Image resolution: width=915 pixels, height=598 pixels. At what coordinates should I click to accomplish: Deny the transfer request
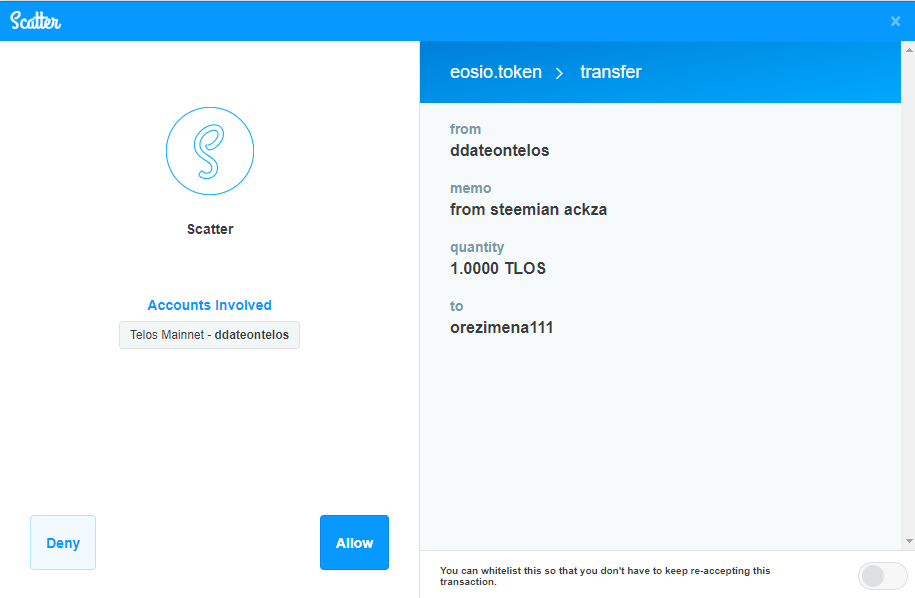coord(63,543)
